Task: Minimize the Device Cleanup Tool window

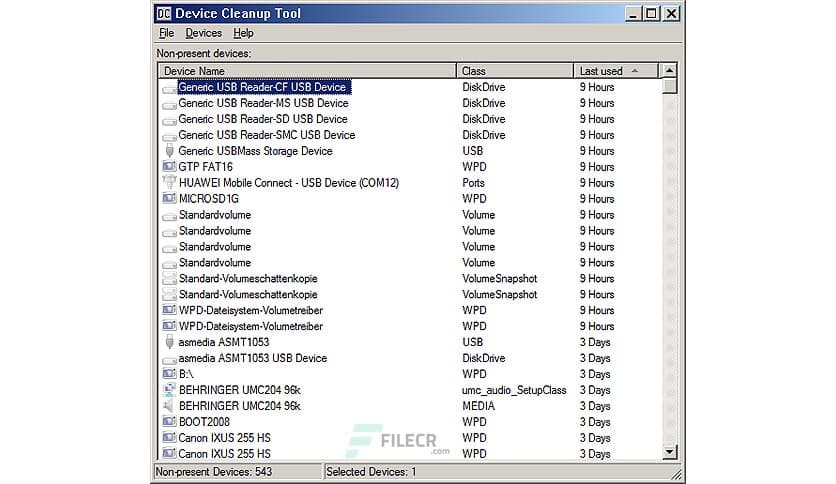Action: 633,13
